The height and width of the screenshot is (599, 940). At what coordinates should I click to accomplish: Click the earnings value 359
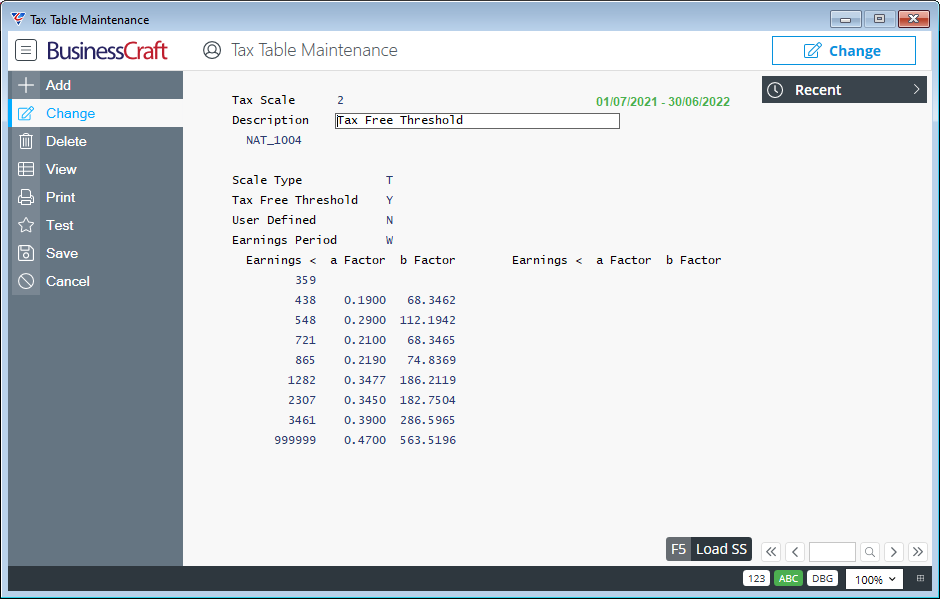305,280
